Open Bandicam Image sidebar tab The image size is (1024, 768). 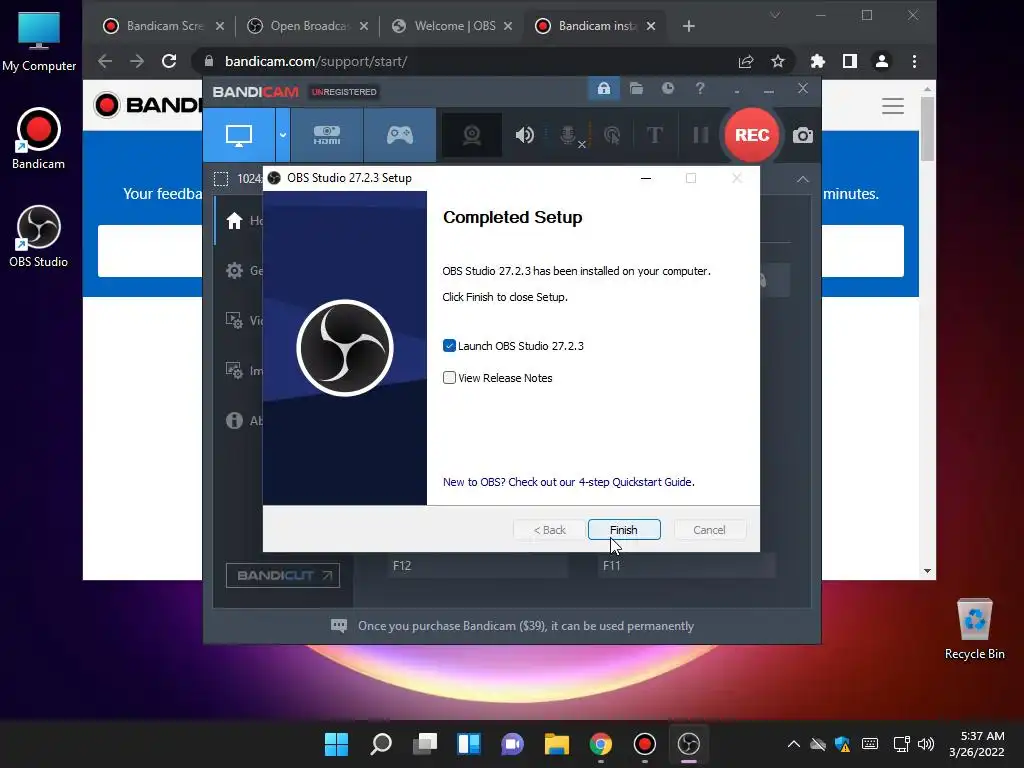[239, 370]
